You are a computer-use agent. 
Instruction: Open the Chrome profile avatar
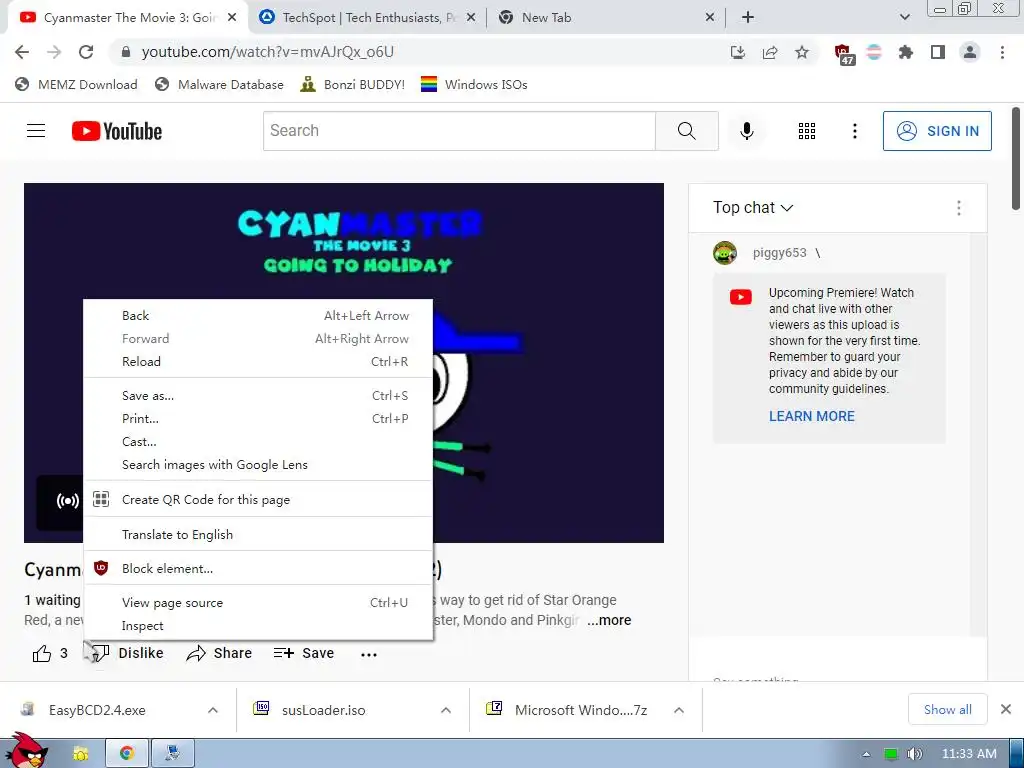point(970,52)
